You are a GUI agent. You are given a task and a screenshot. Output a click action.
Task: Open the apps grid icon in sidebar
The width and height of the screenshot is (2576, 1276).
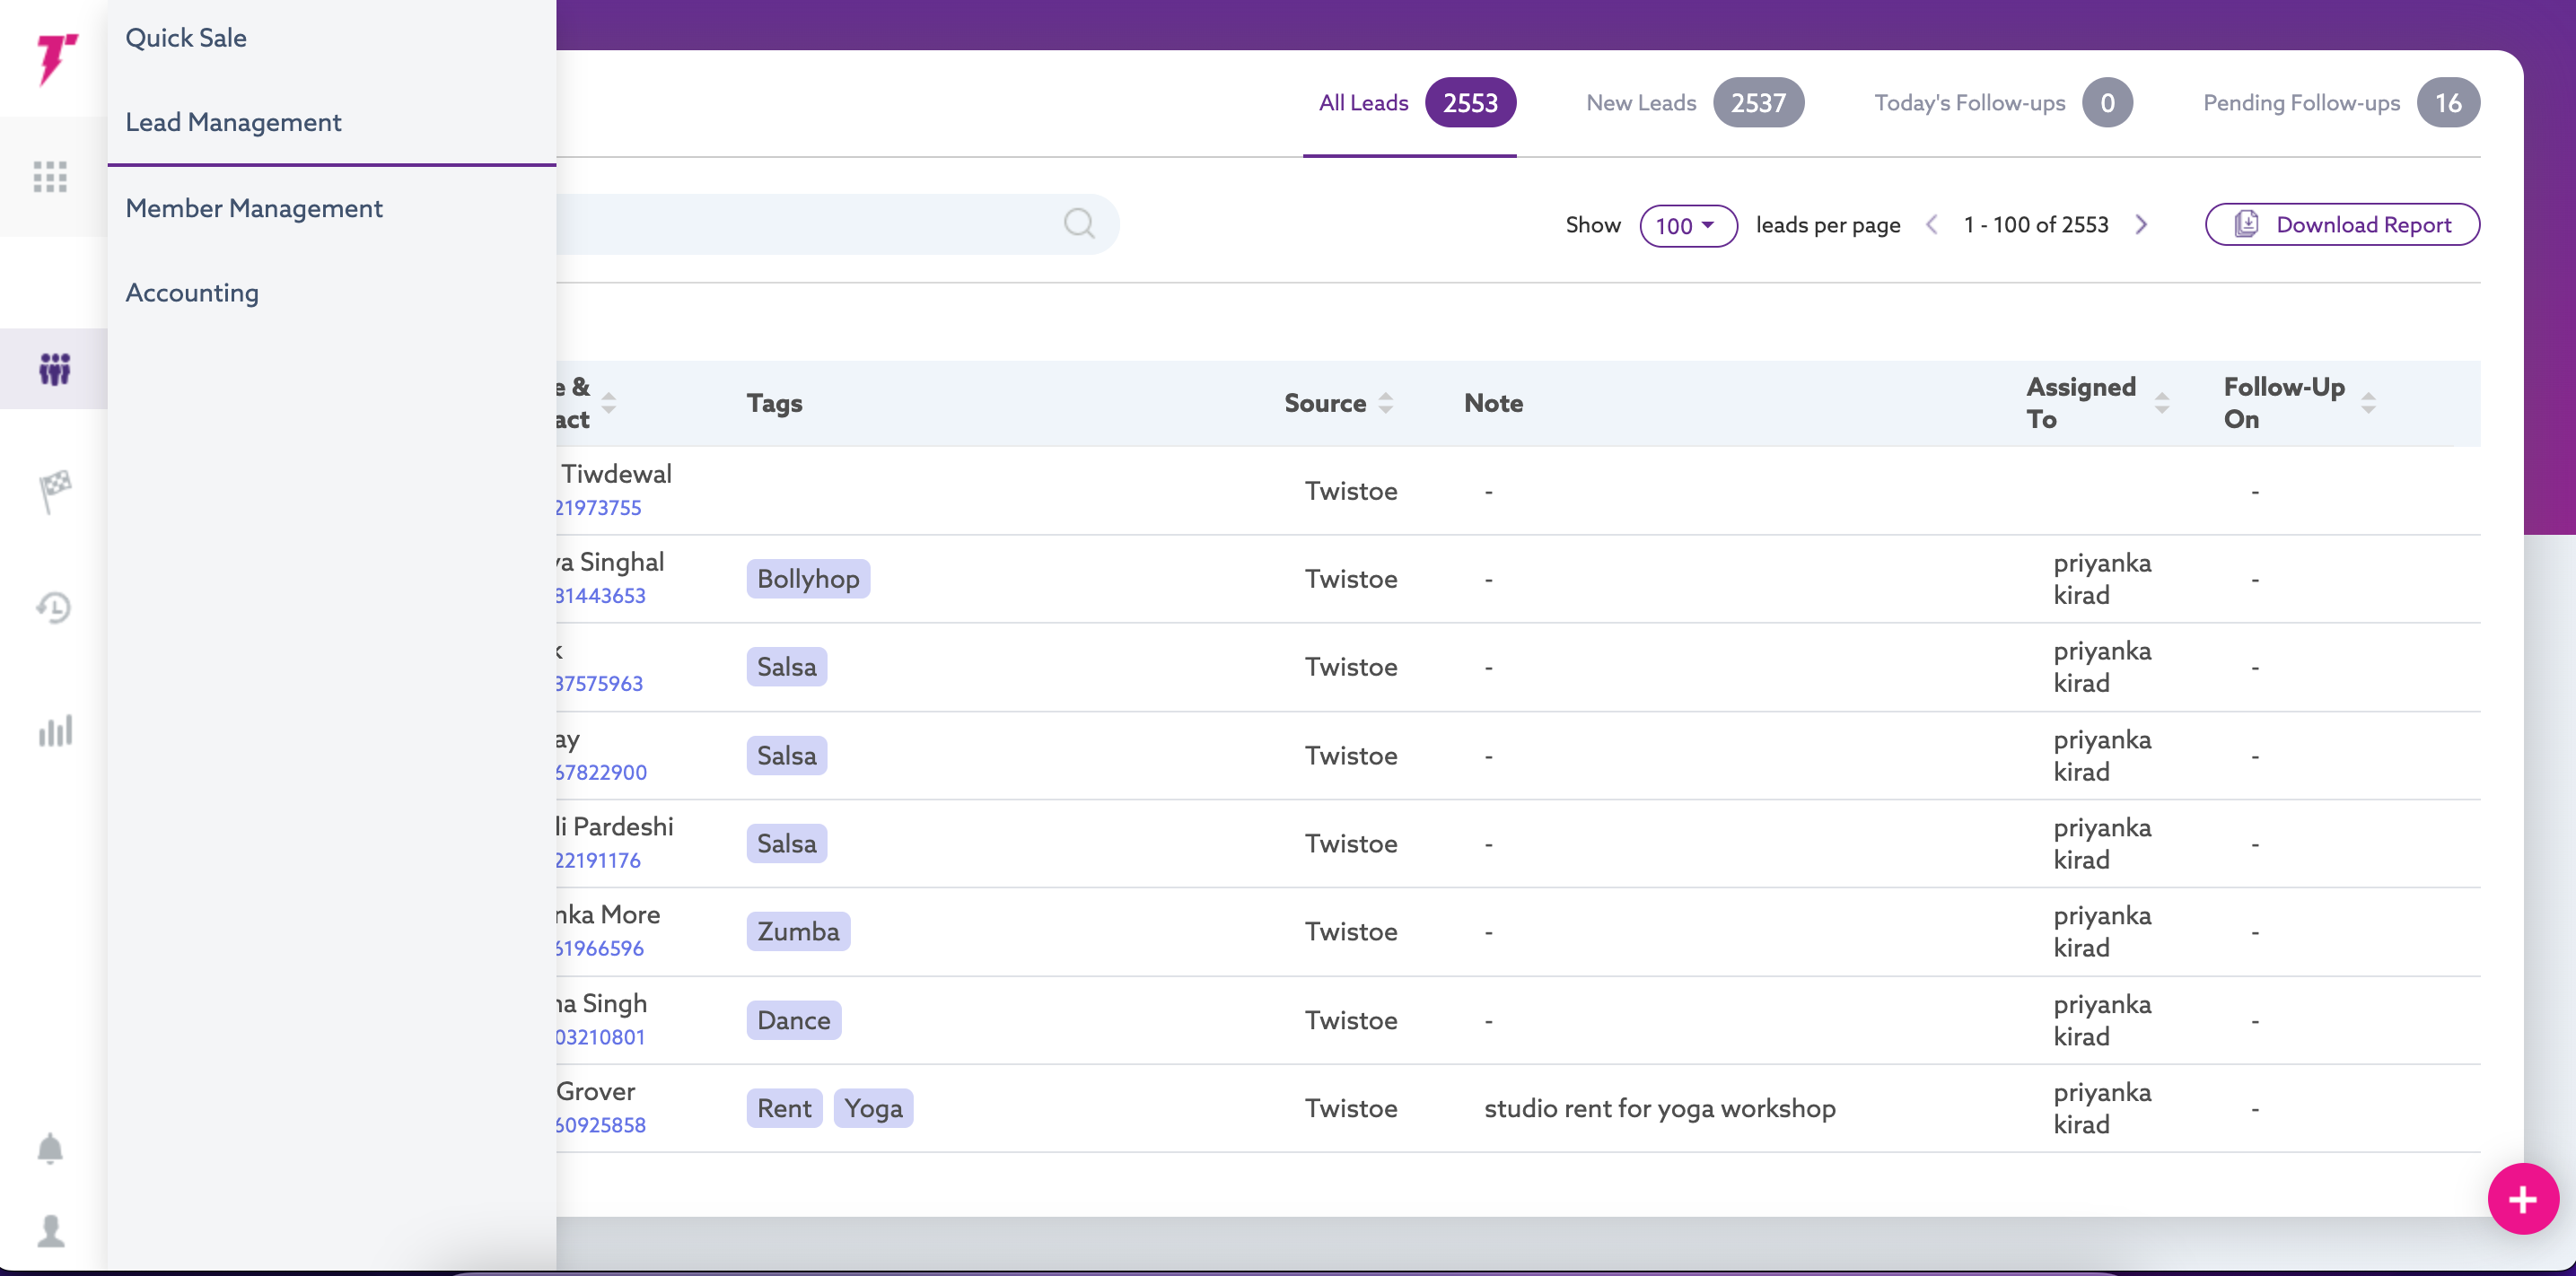click(50, 177)
